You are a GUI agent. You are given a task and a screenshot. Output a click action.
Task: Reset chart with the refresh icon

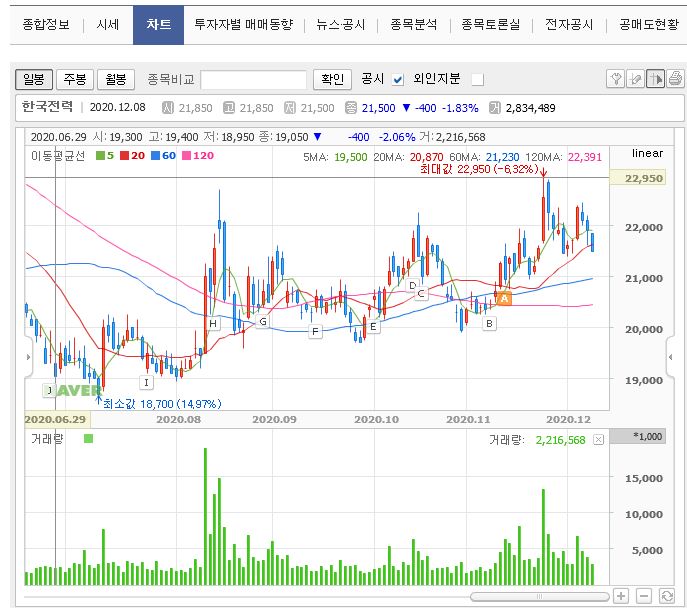tap(667, 596)
